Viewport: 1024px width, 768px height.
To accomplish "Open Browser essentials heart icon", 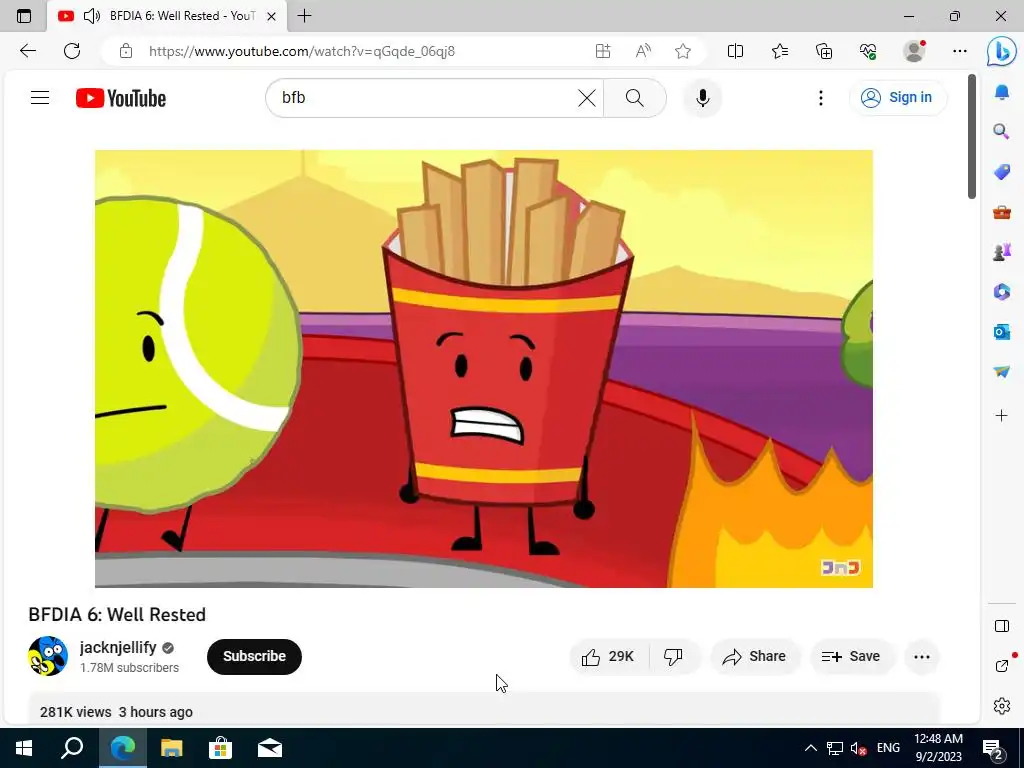I will coord(868,51).
